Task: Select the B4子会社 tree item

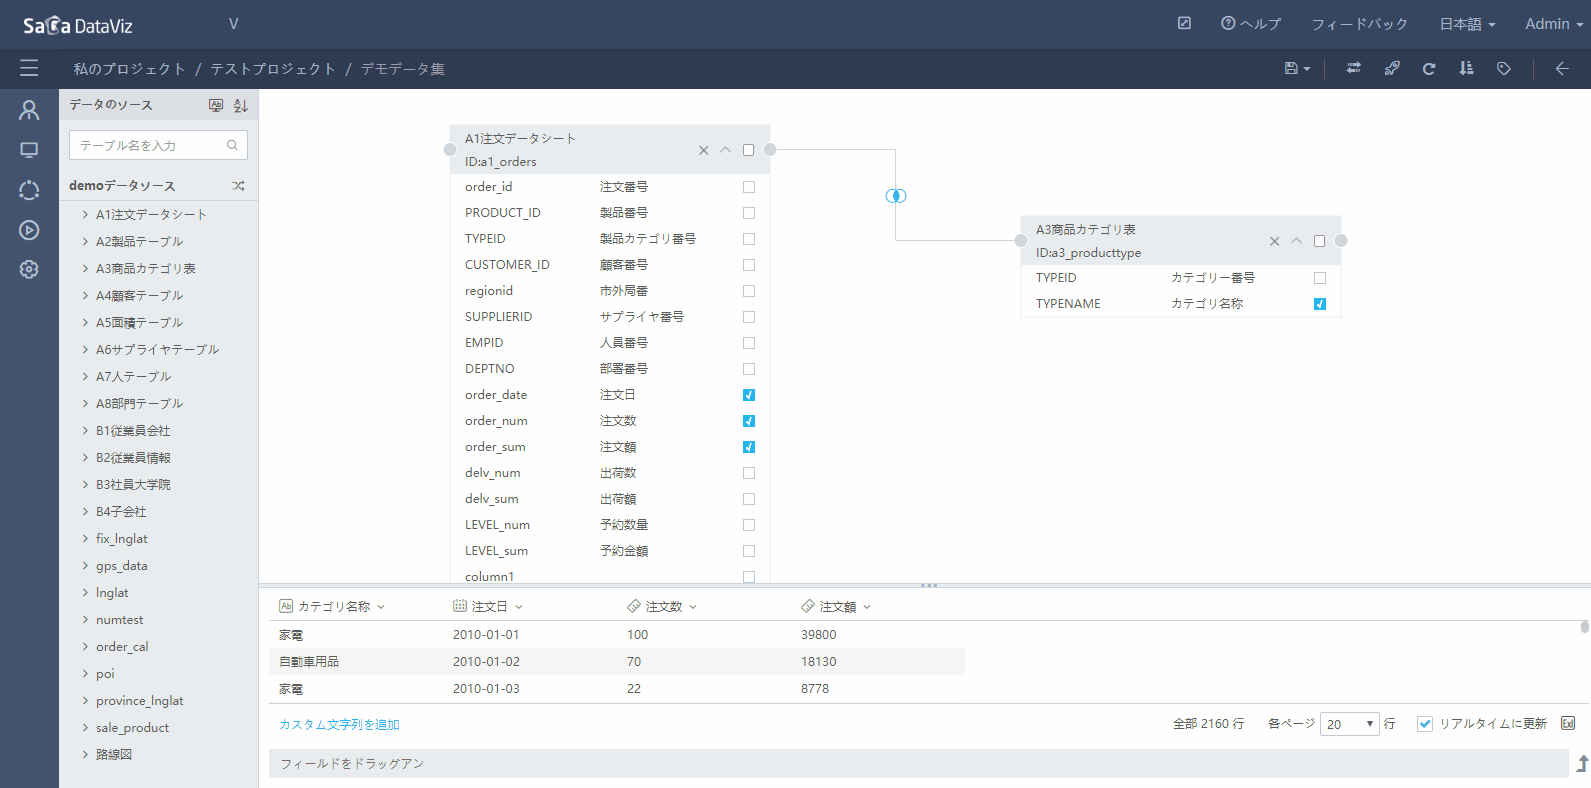Action: (121, 511)
